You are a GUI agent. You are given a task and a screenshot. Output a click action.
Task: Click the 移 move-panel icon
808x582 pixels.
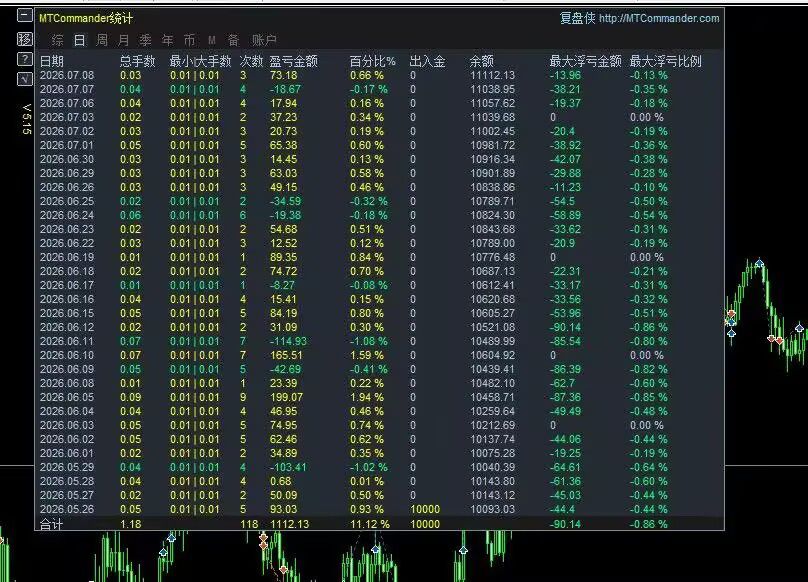tap(24, 39)
